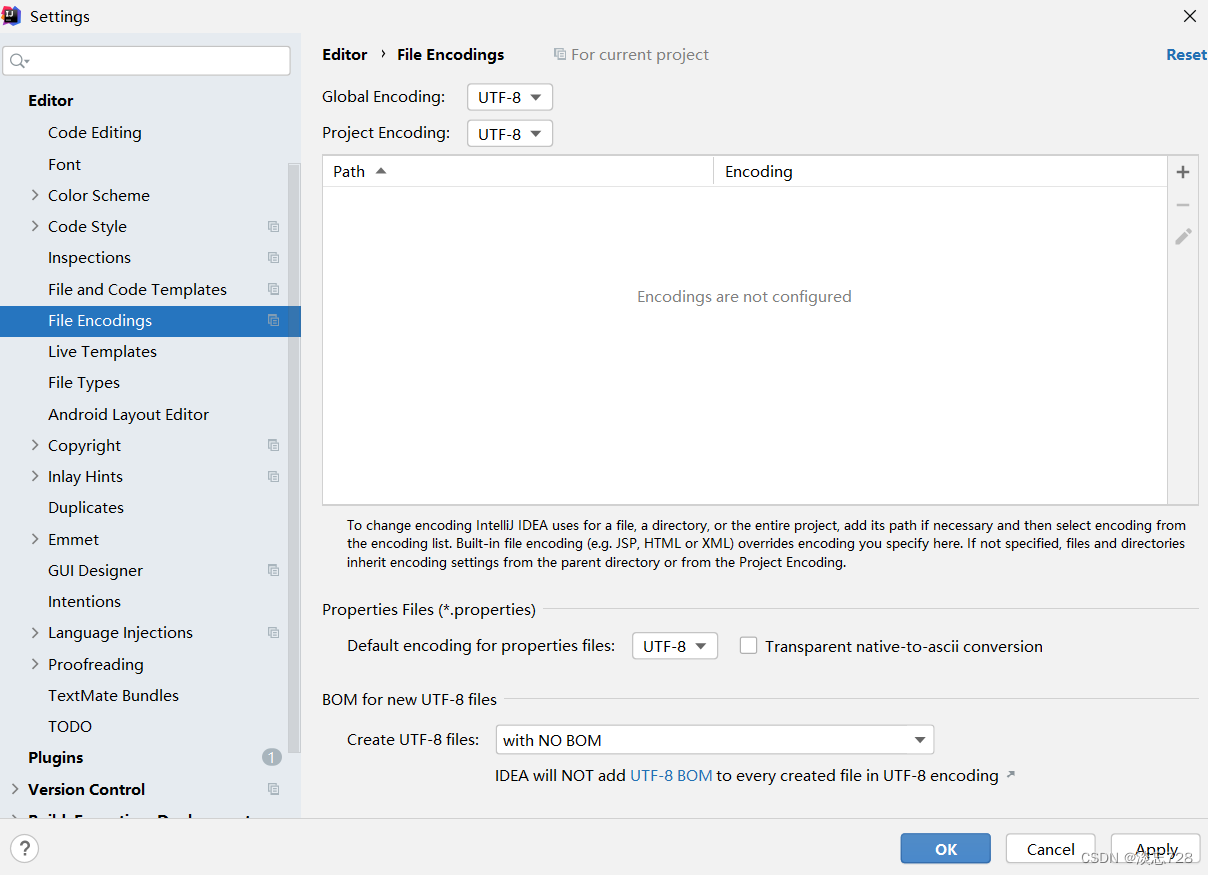Screen dimensions: 1208x875
Task: Click the add path plus icon
Action: pos(1183,172)
